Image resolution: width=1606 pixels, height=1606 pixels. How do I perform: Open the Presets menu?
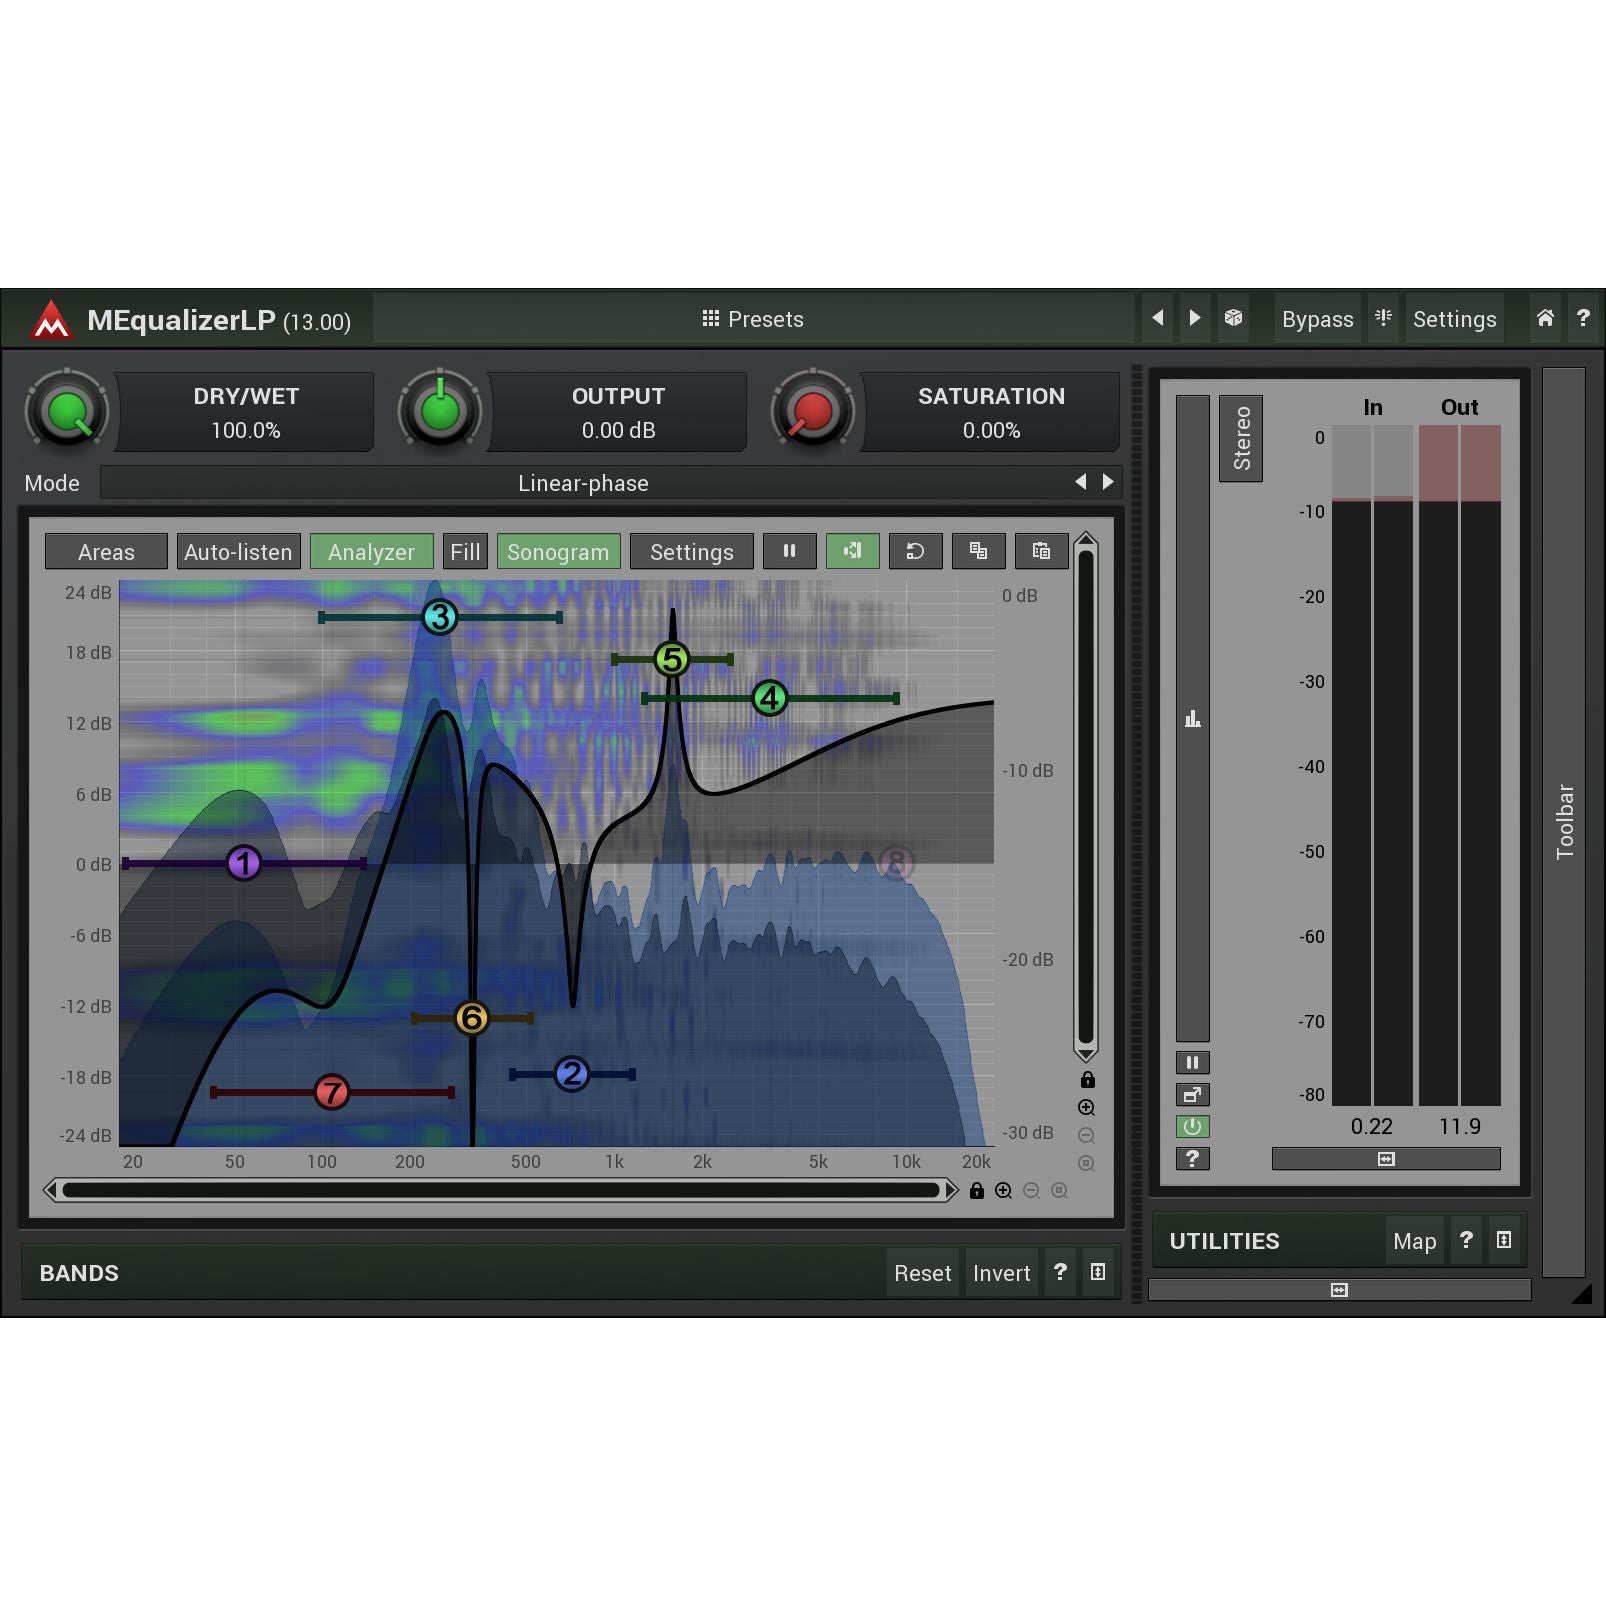pos(753,319)
